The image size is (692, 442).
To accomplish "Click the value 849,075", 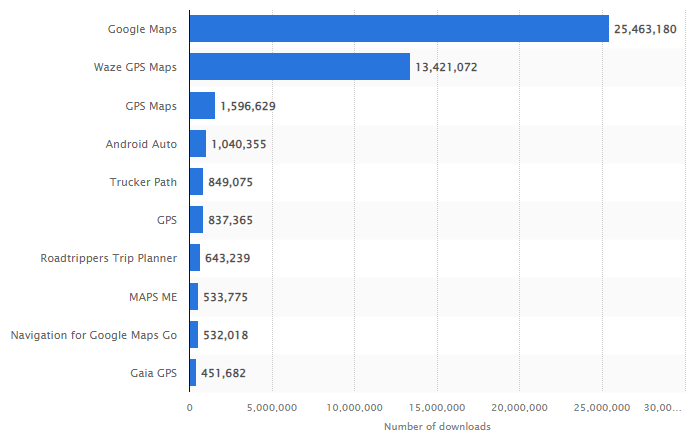I will coord(230,182).
